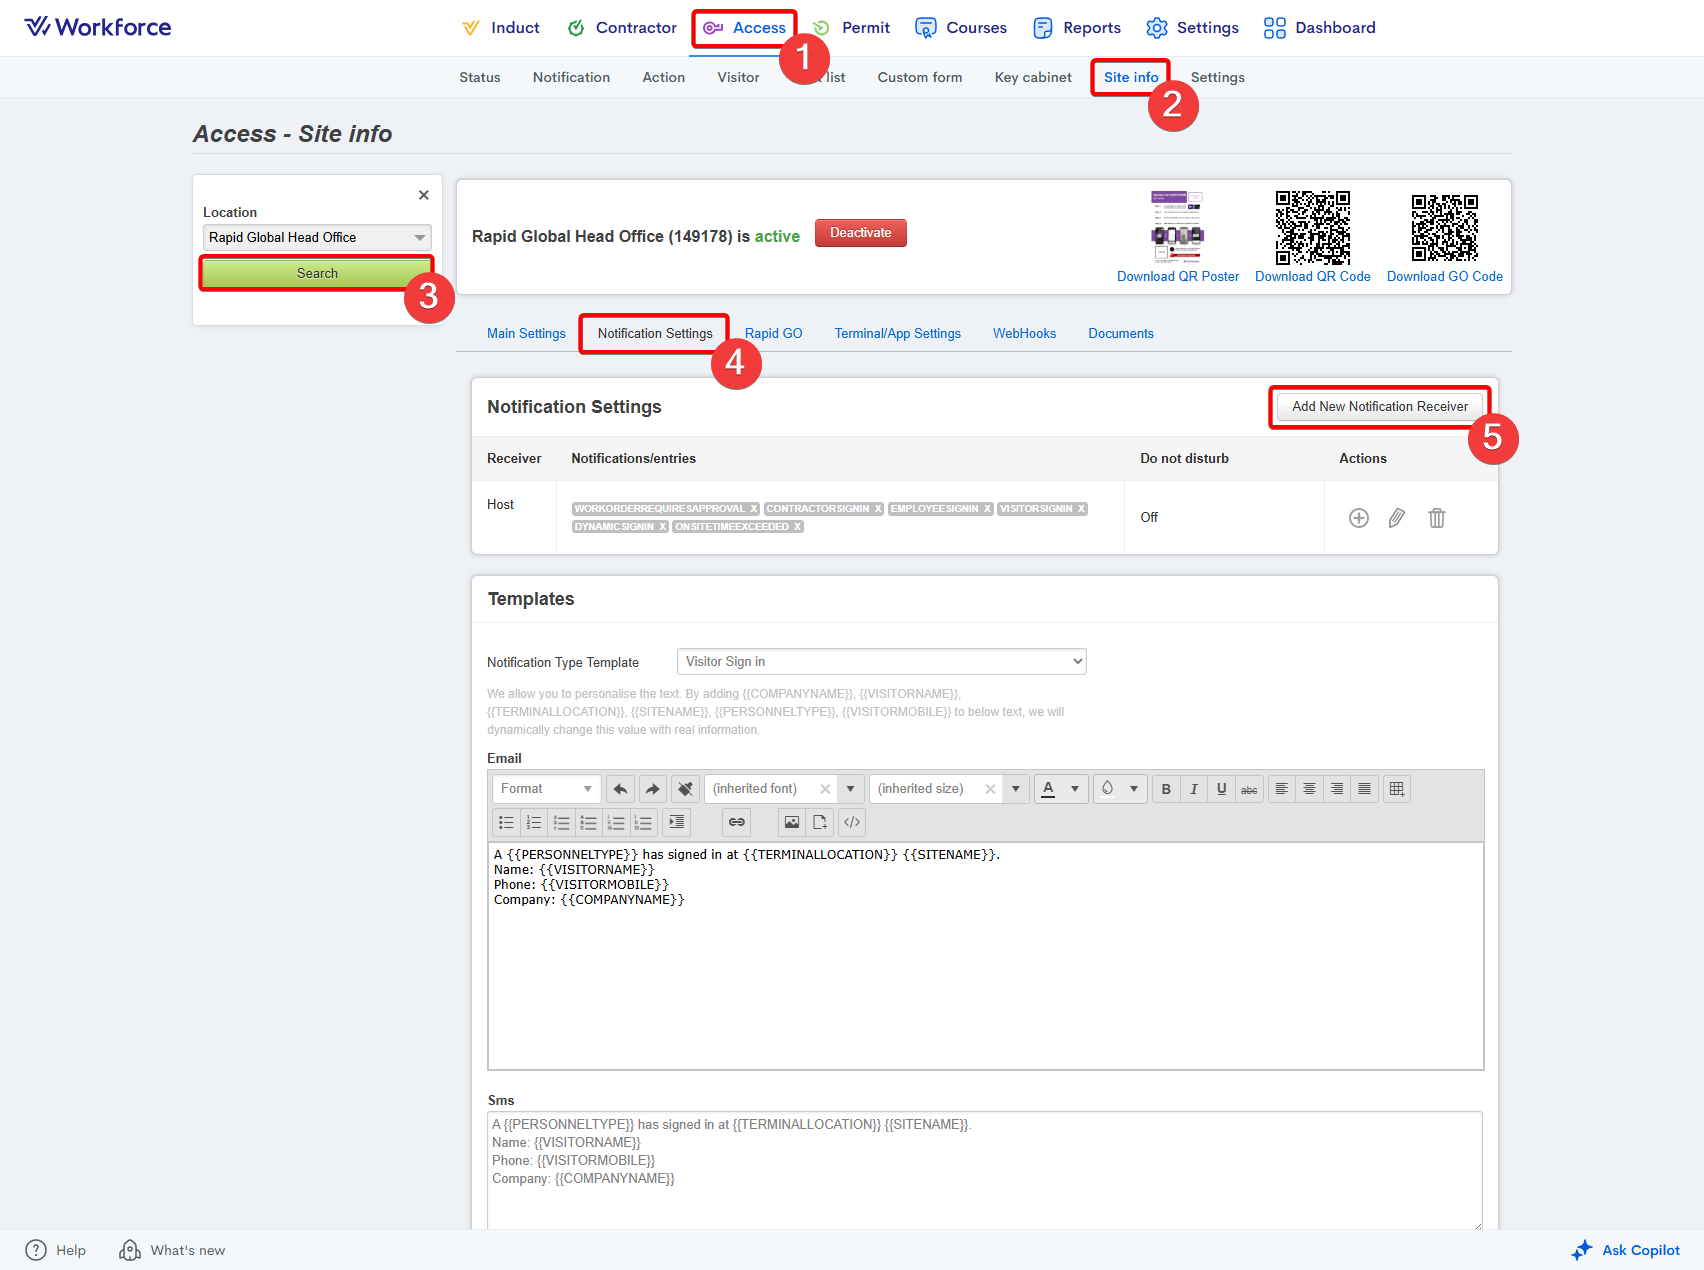Viewport: 1704px width, 1270px height.
Task: Open the Format paragraph style dropdown
Action: coord(546,789)
